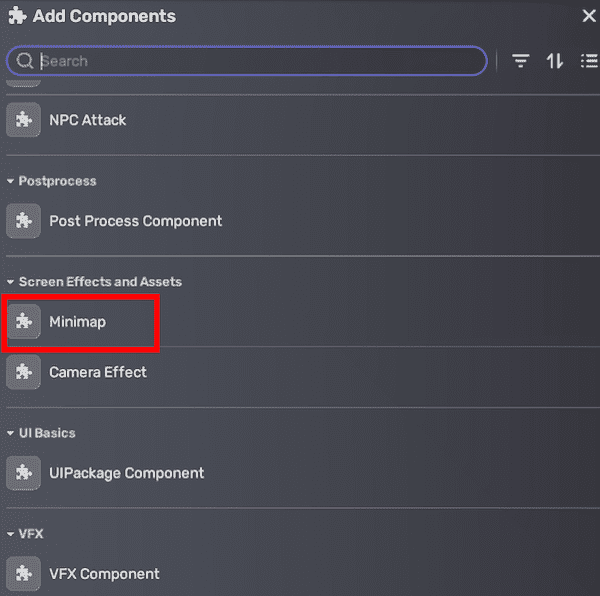The image size is (600, 596).
Task: Select the Minimap component
Action: (77, 322)
